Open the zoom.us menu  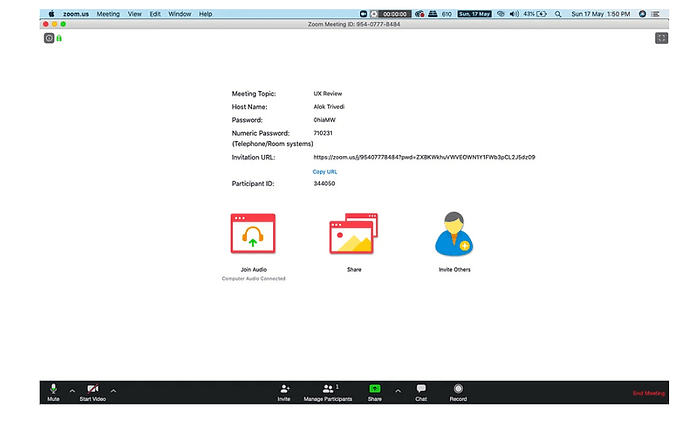[x=76, y=14]
